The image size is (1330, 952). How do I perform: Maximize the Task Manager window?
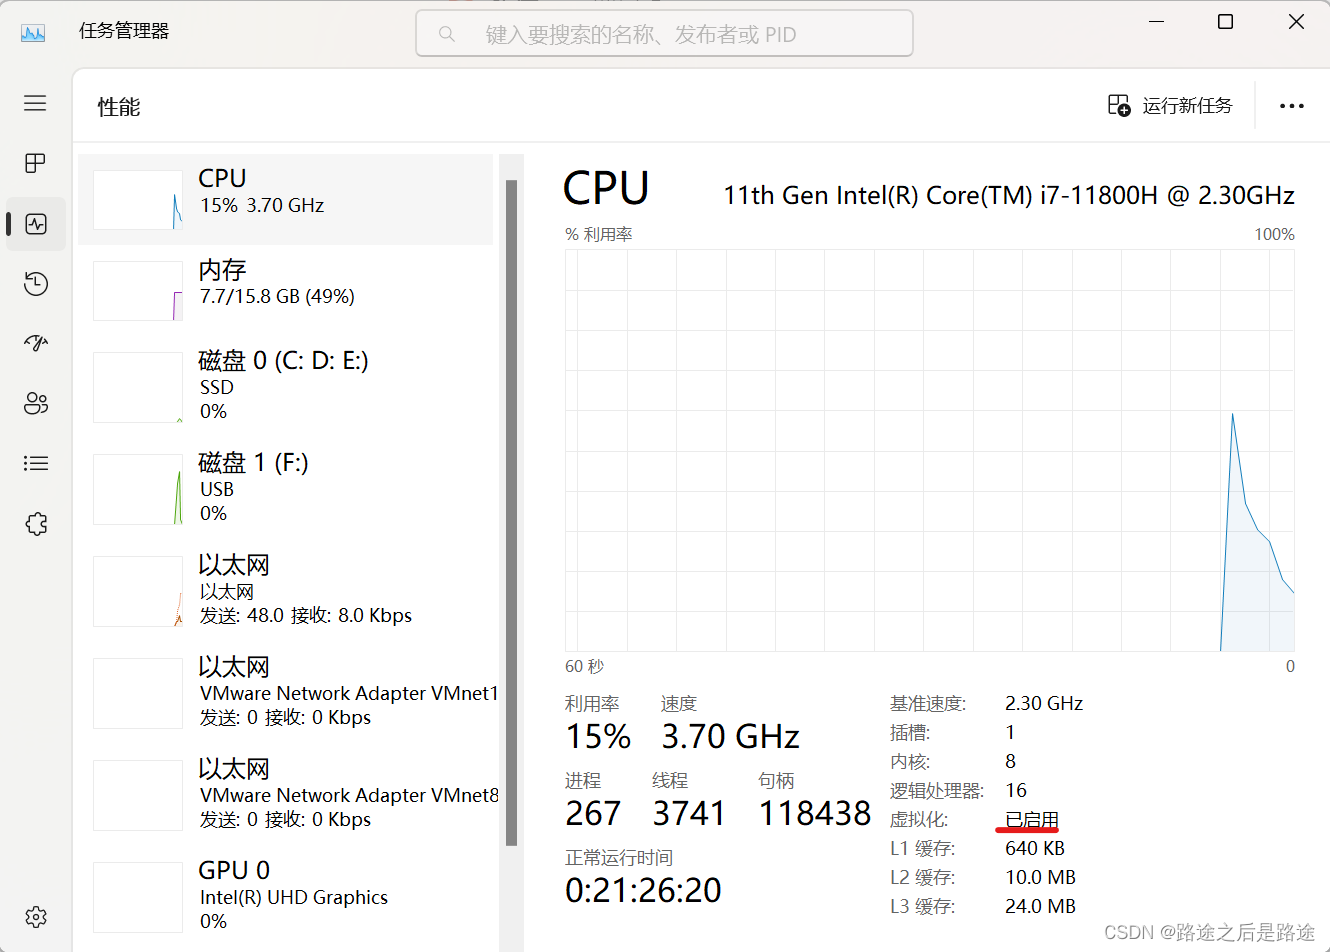tap(1225, 21)
